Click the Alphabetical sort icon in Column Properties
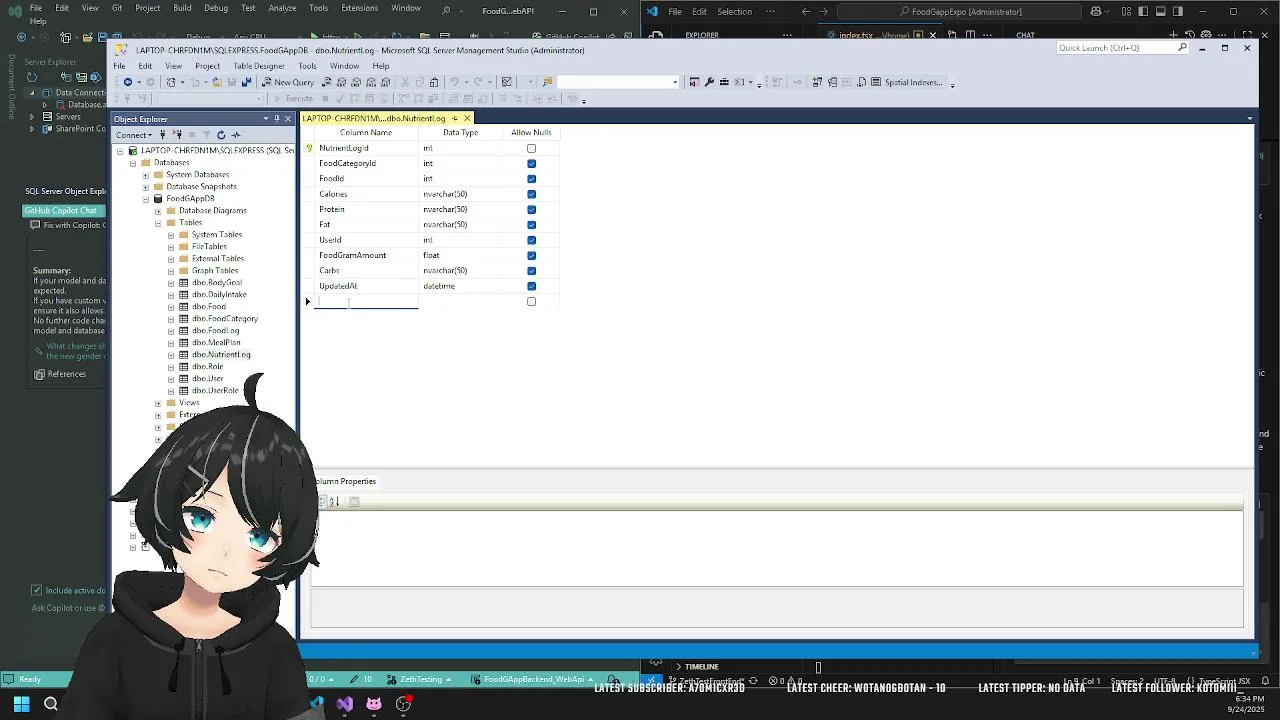The width and height of the screenshot is (1280, 720). coord(335,502)
